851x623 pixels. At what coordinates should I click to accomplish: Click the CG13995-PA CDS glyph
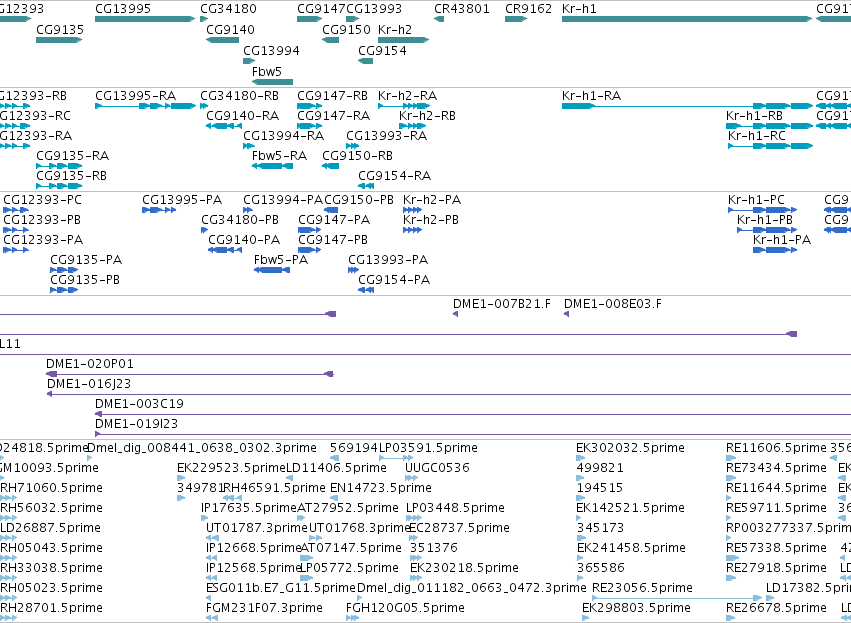[x=158, y=209]
